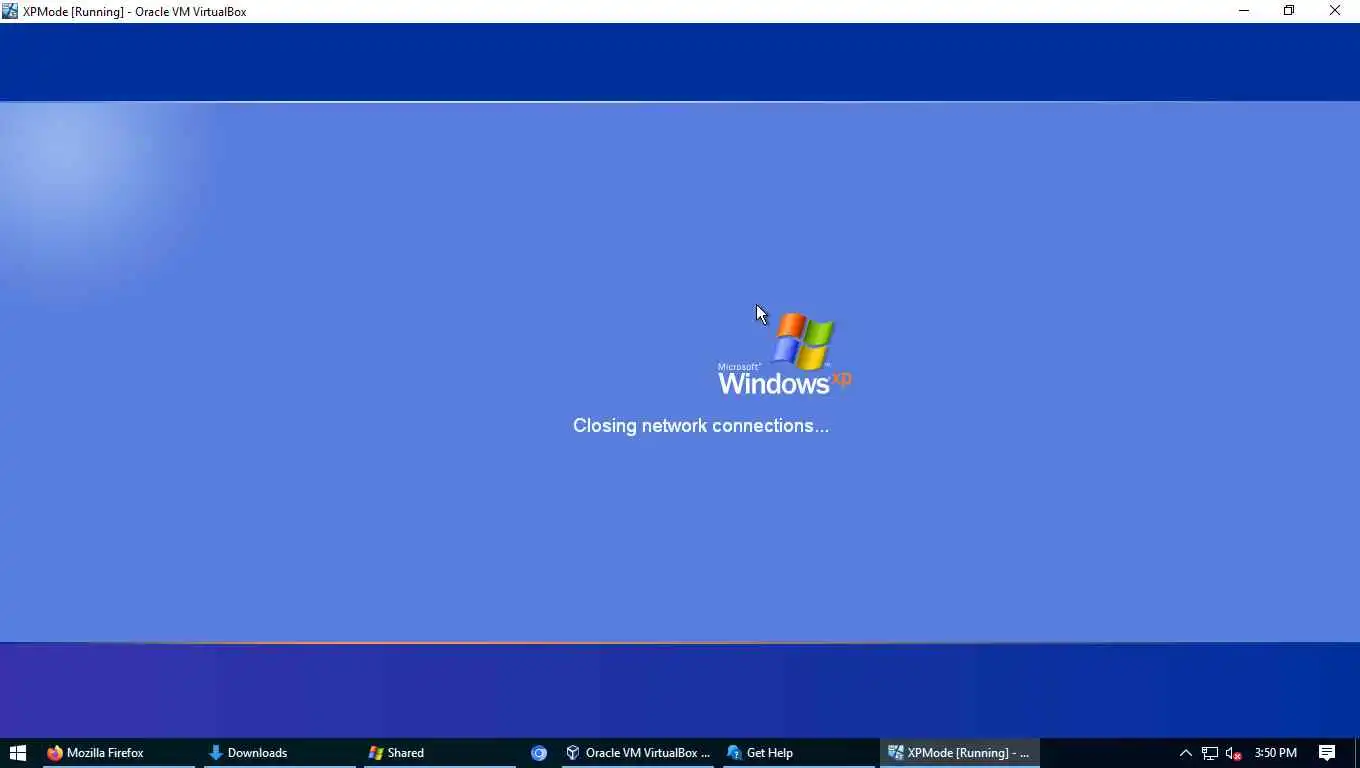Click the VirtualBox title bar icon

tap(10, 11)
